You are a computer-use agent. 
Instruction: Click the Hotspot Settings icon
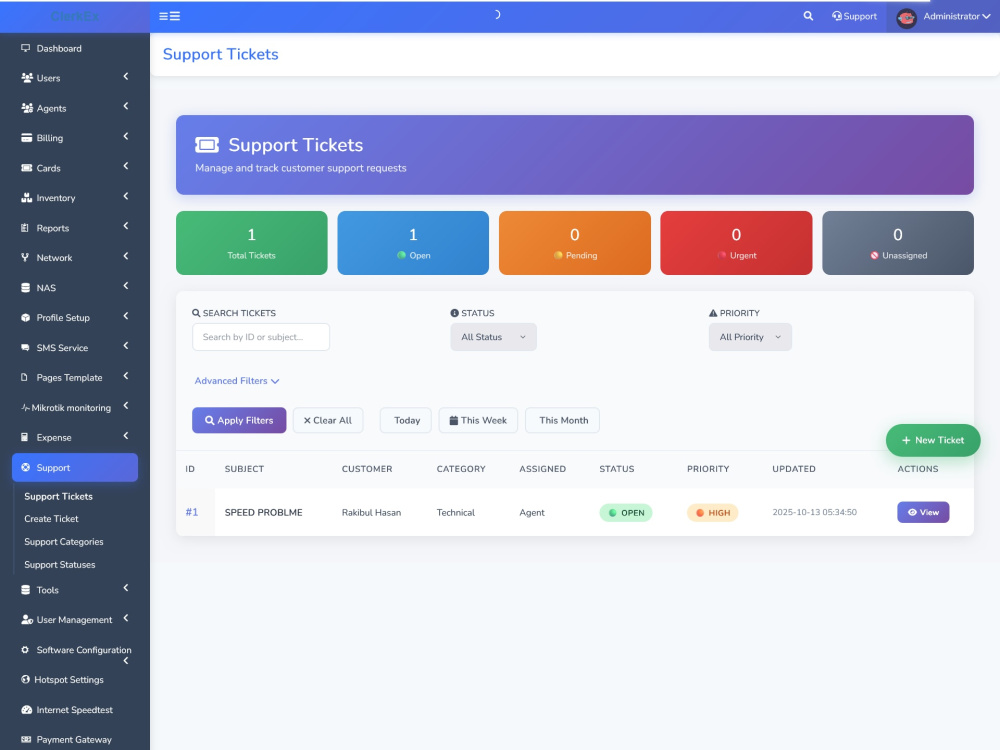point(26,679)
